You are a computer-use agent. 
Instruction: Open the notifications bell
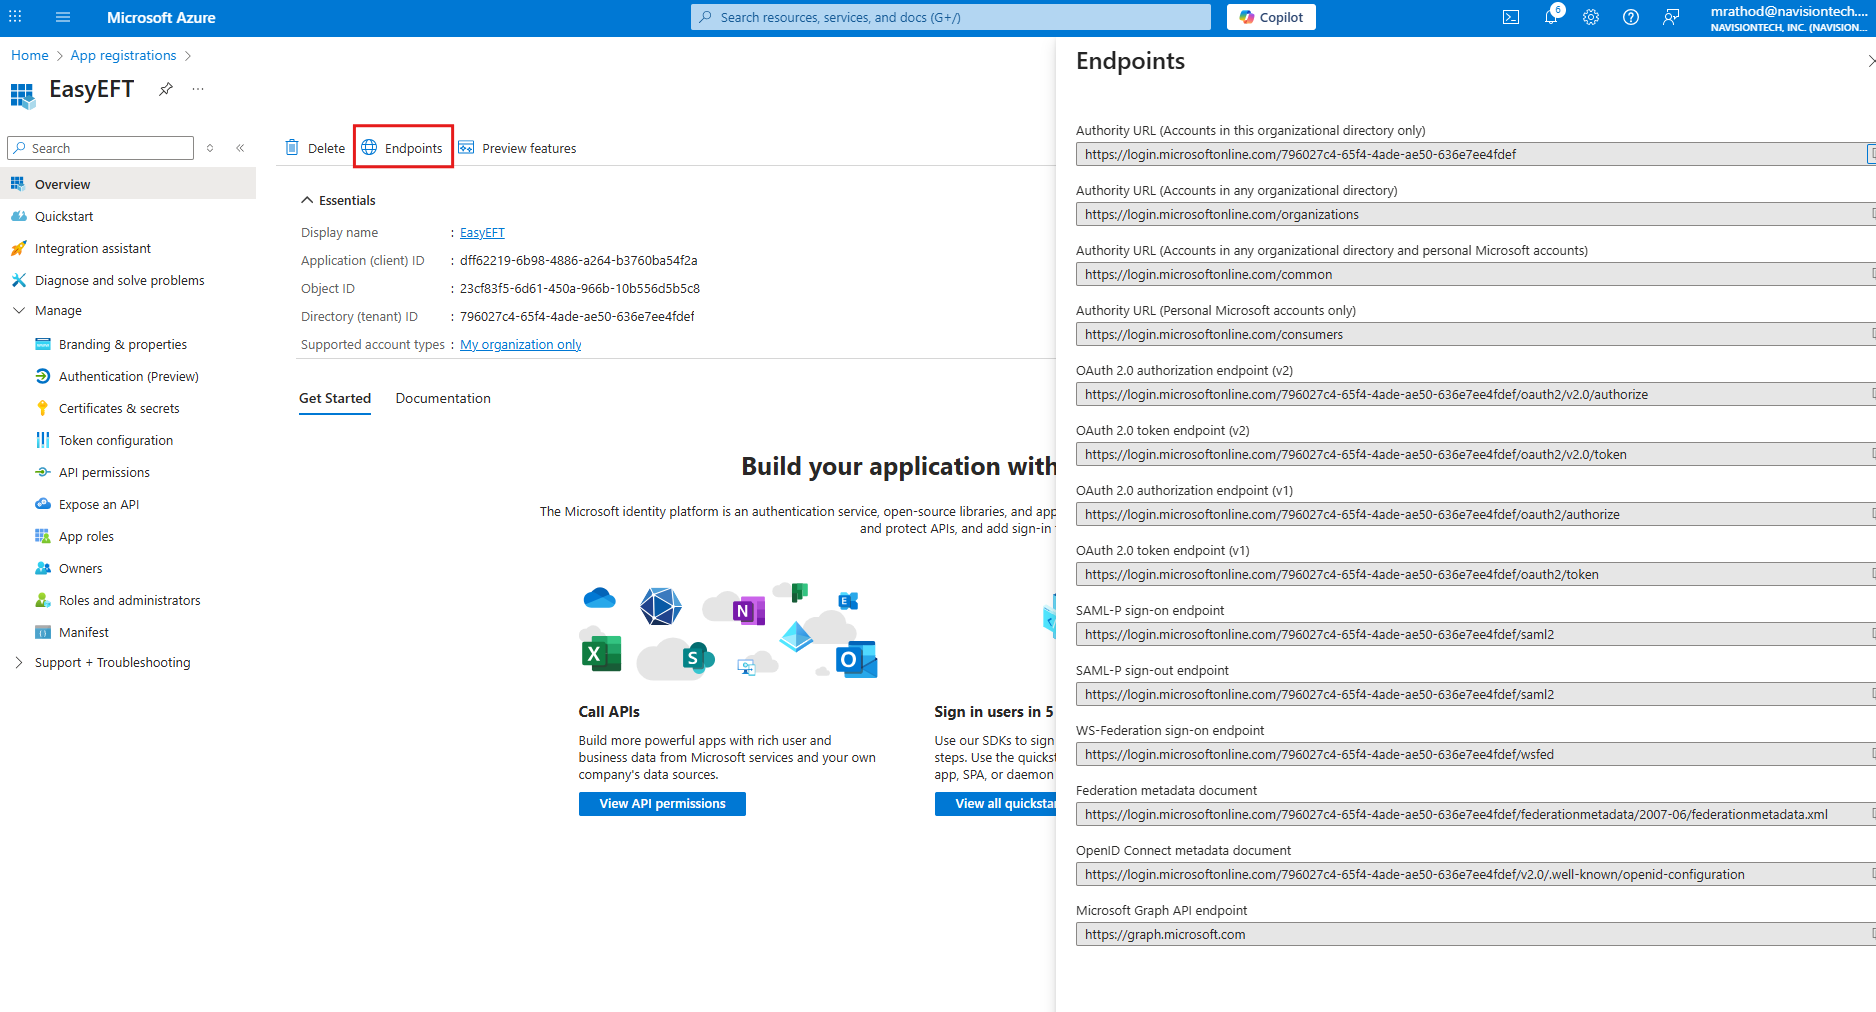click(1551, 17)
